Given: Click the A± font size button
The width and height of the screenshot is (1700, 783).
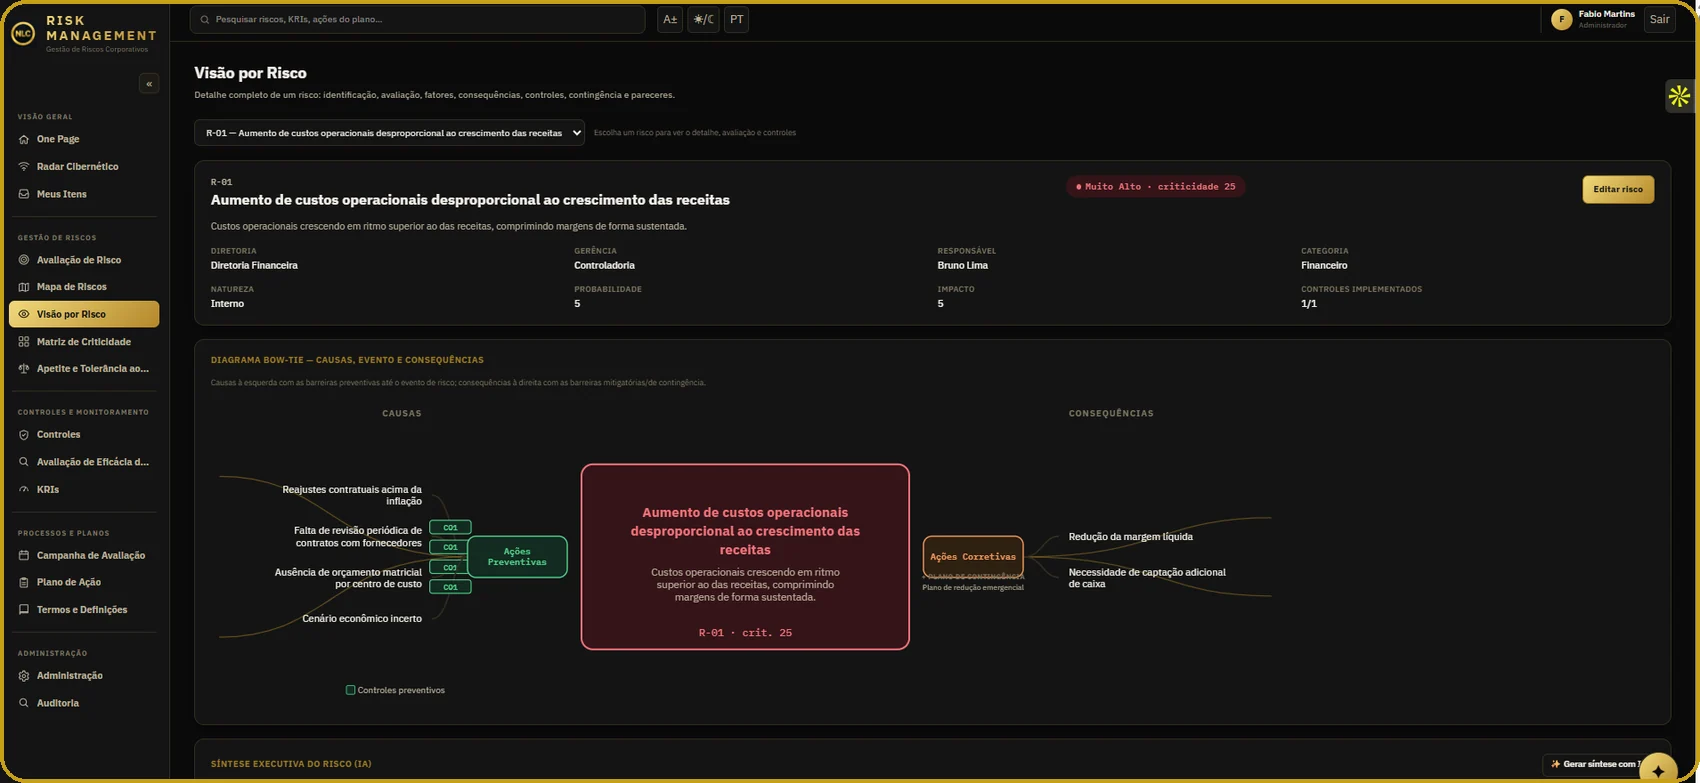Looking at the screenshot, I should pos(670,19).
